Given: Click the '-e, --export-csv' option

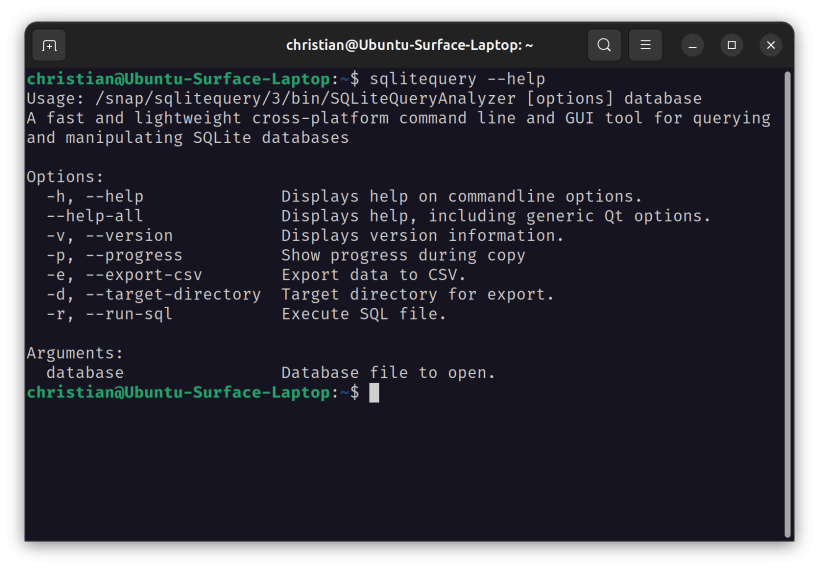Looking at the screenshot, I should 124,275.
